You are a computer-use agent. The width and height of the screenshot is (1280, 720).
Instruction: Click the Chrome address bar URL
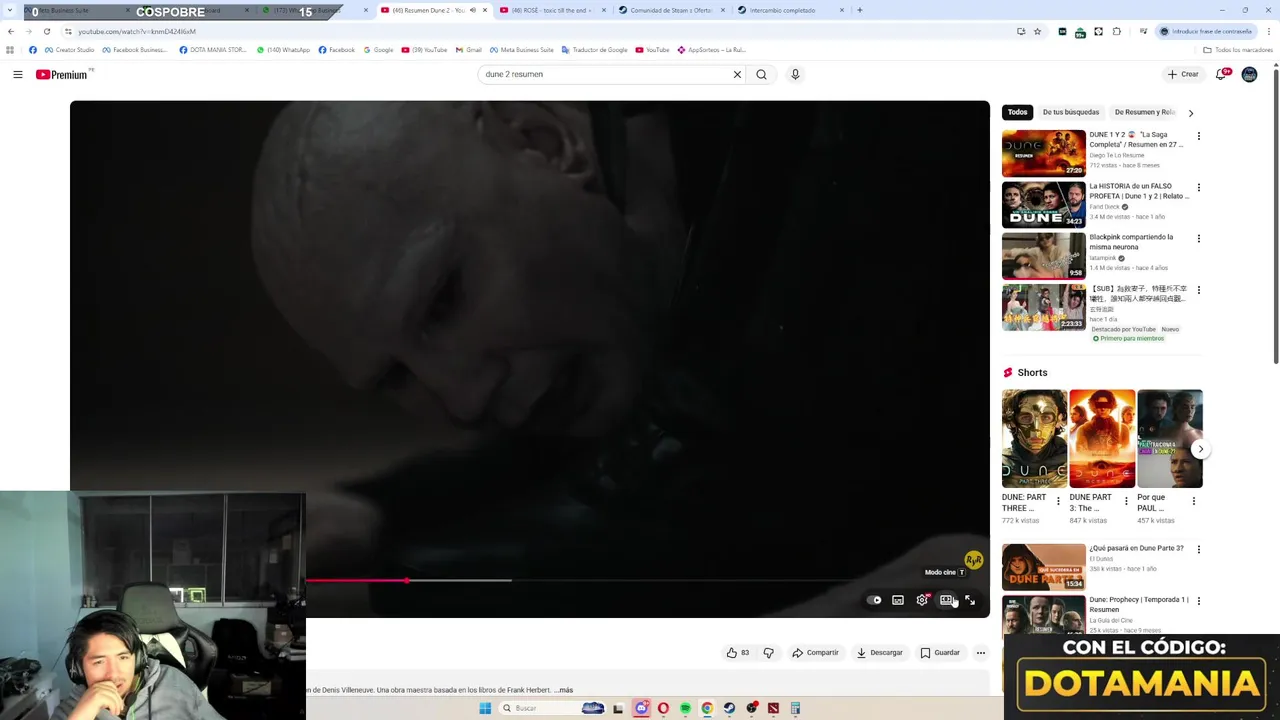pyautogui.click(x=136, y=31)
